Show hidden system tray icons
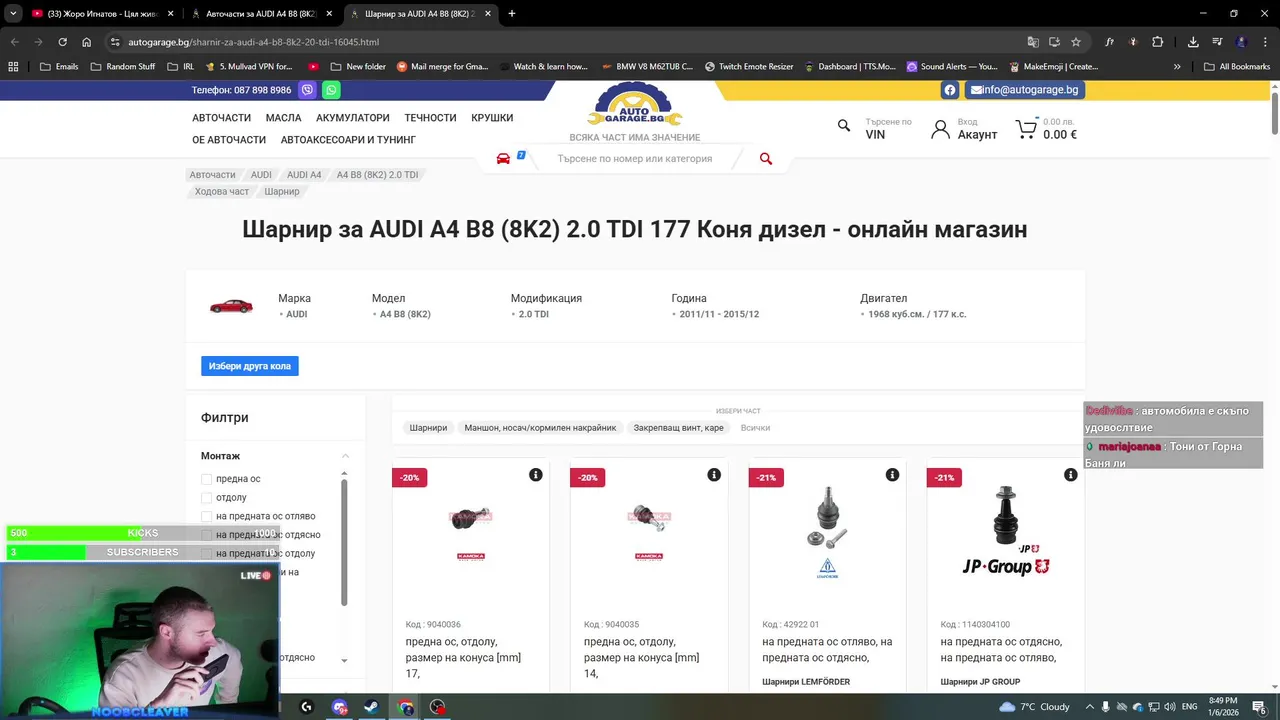This screenshot has width=1280, height=720. coord(1090,707)
